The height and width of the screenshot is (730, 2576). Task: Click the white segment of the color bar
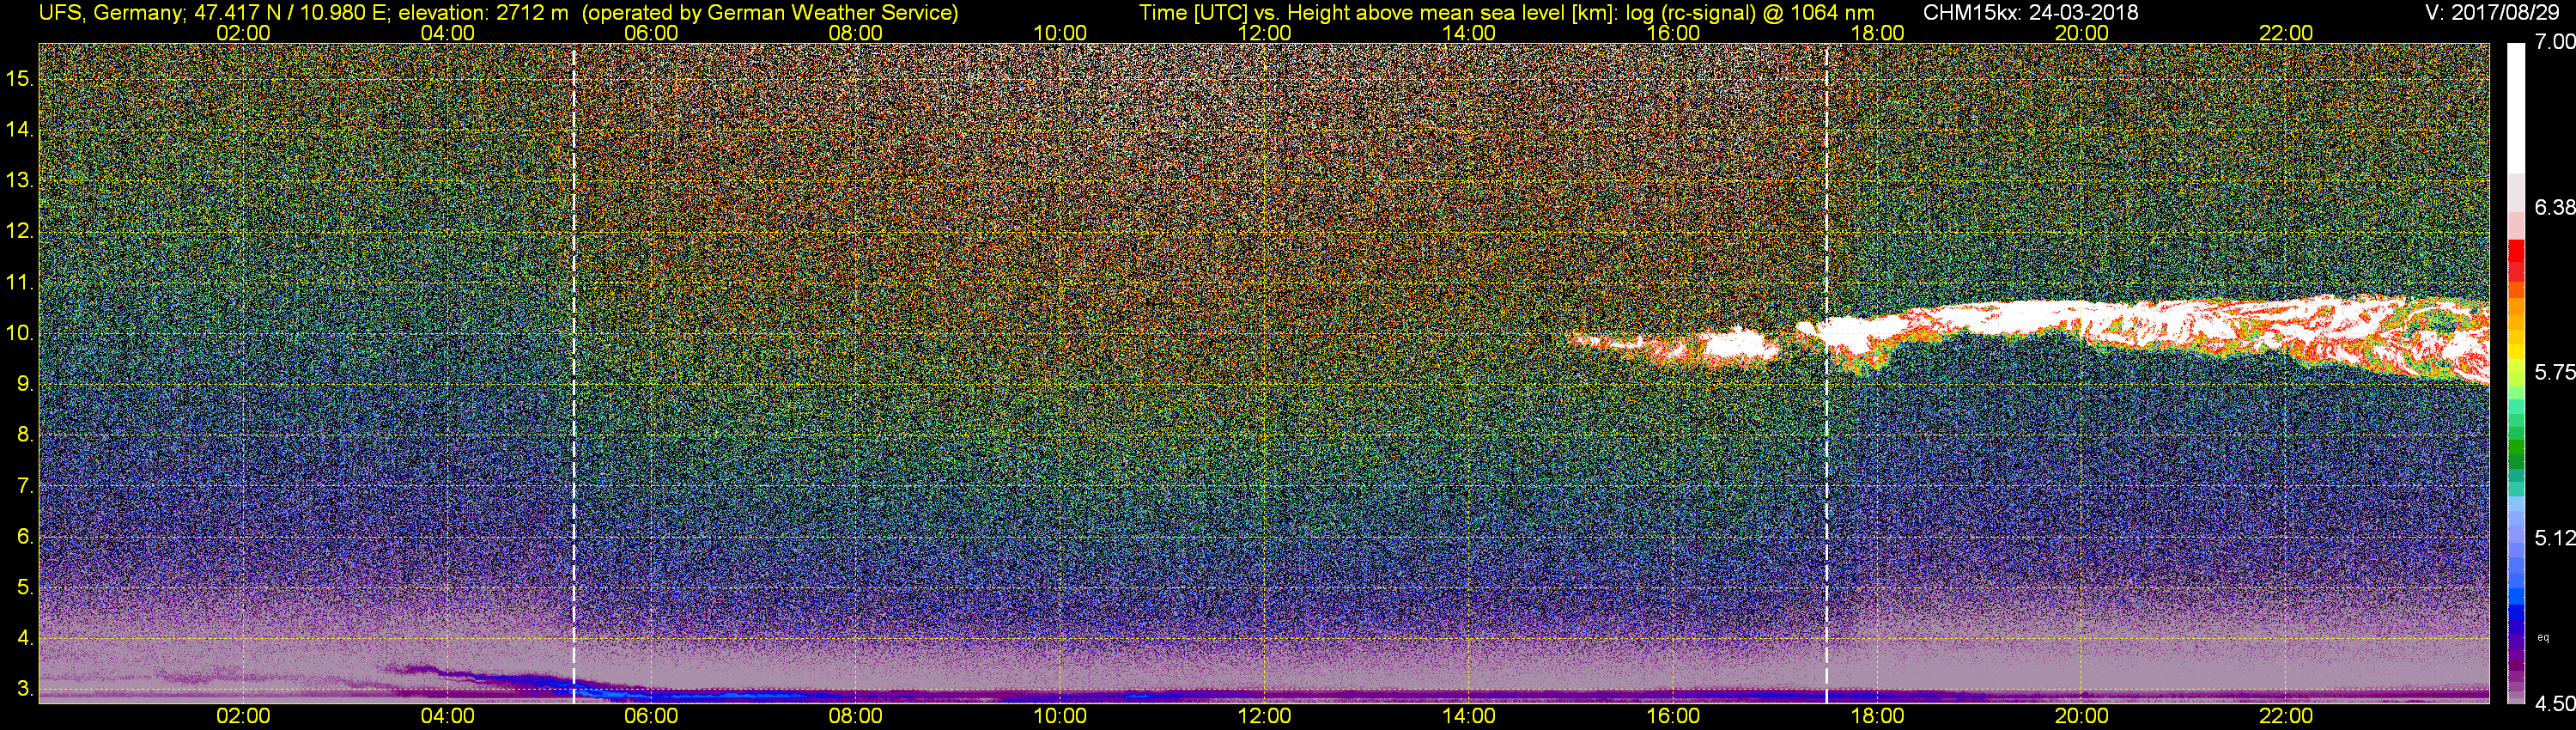coord(2515,109)
